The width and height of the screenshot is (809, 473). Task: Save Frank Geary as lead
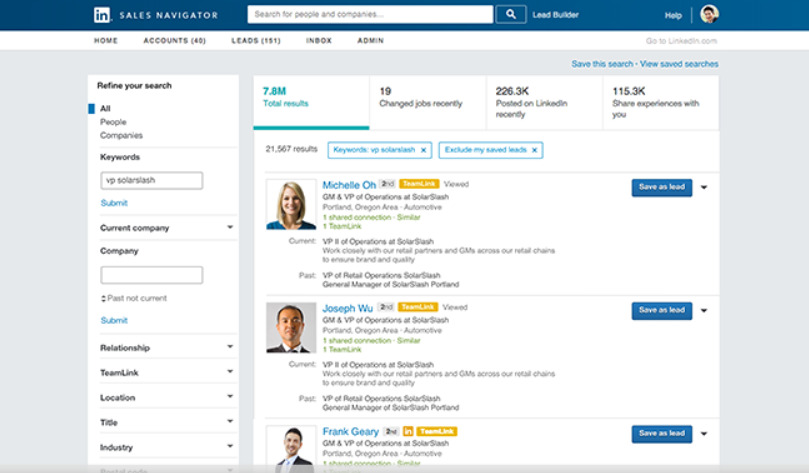[661, 434]
